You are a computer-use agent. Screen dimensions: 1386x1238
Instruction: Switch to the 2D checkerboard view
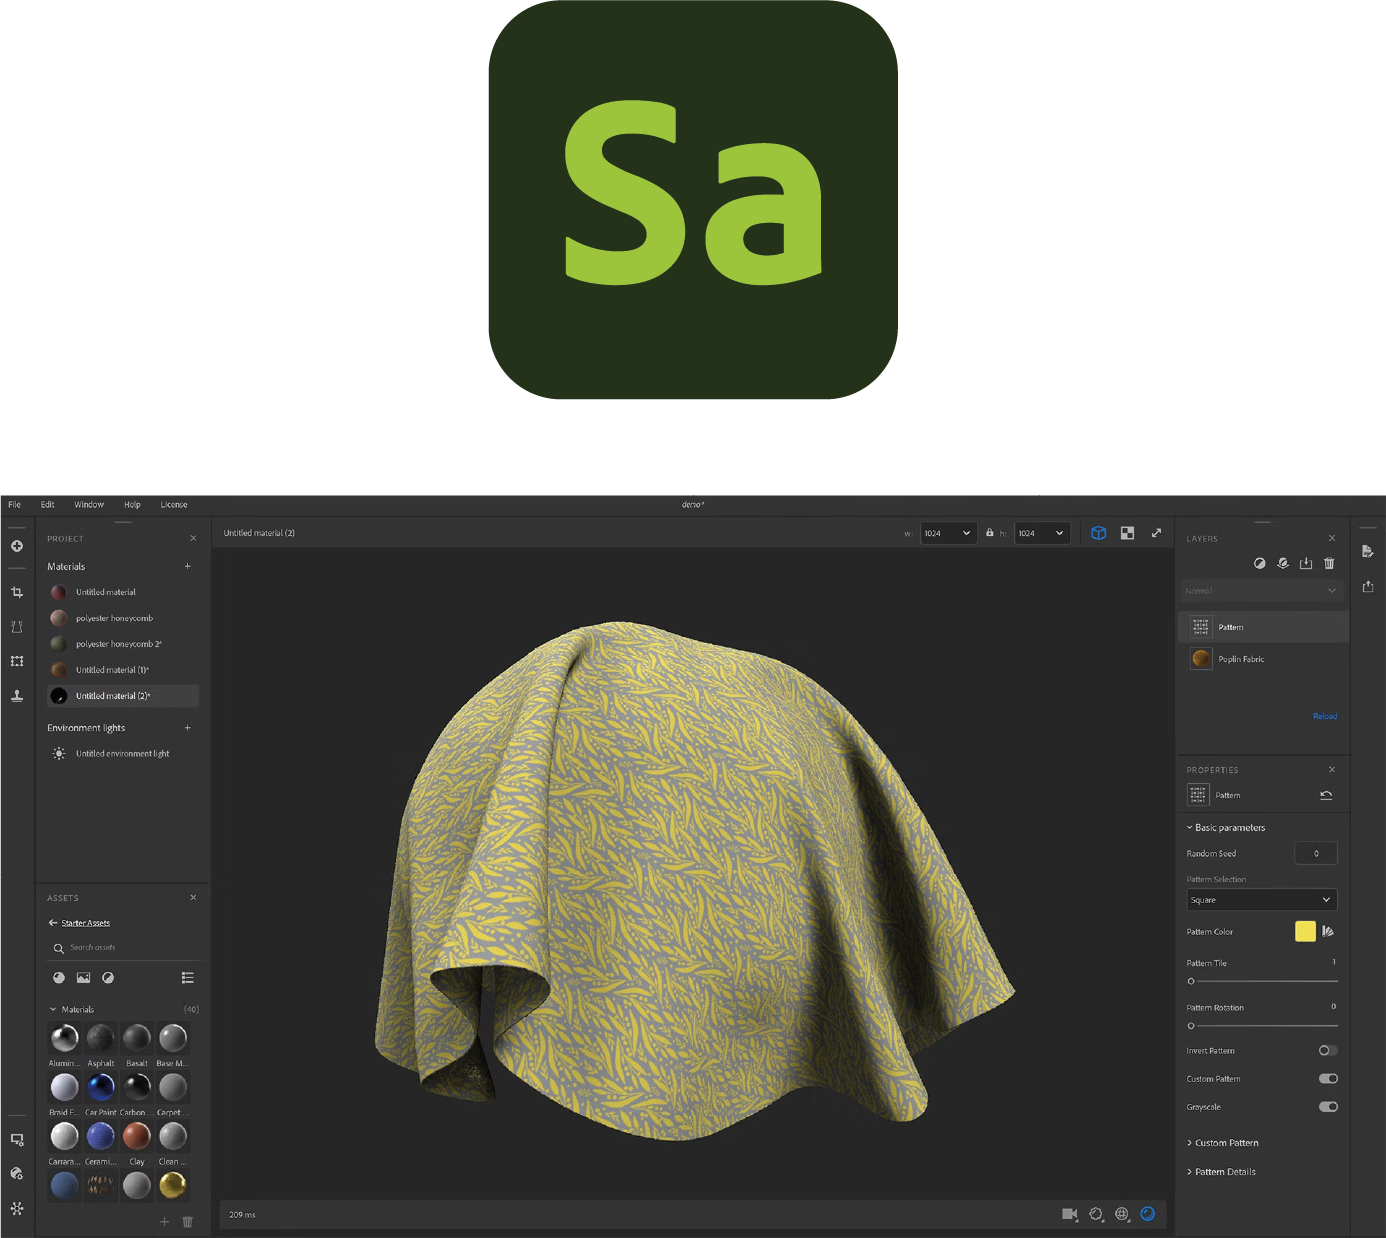click(1127, 533)
